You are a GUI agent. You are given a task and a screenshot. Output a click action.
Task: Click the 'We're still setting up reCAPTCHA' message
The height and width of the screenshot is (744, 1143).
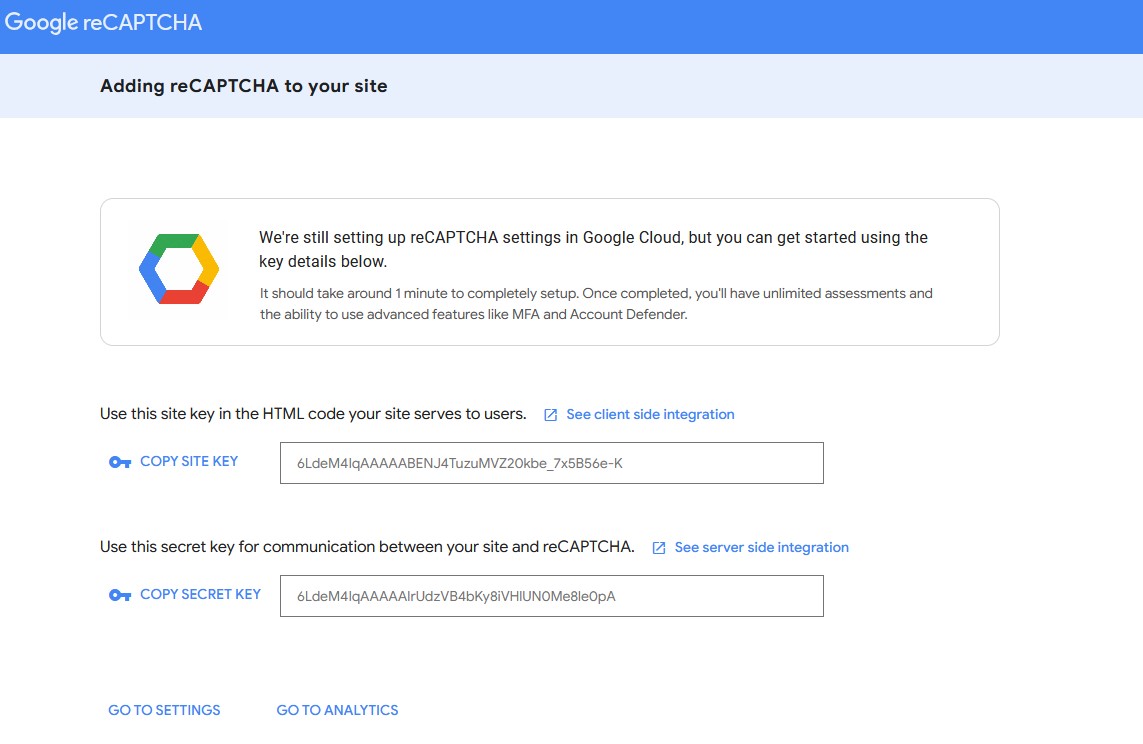[x=593, y=249]
